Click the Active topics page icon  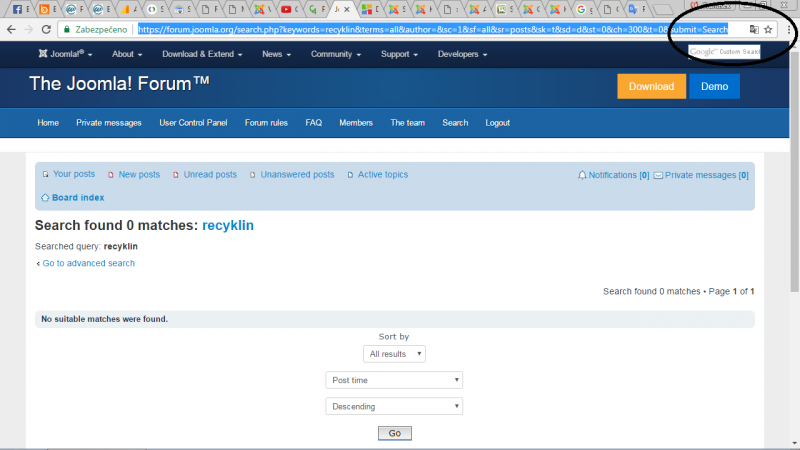350,175
